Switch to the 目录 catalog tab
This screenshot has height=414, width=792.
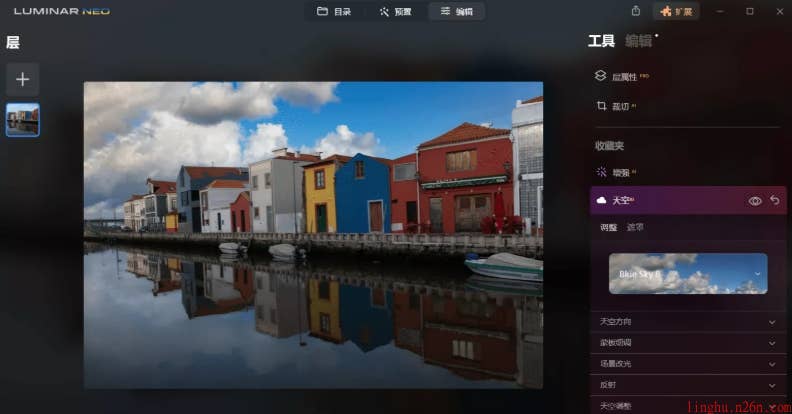[334, 11]
